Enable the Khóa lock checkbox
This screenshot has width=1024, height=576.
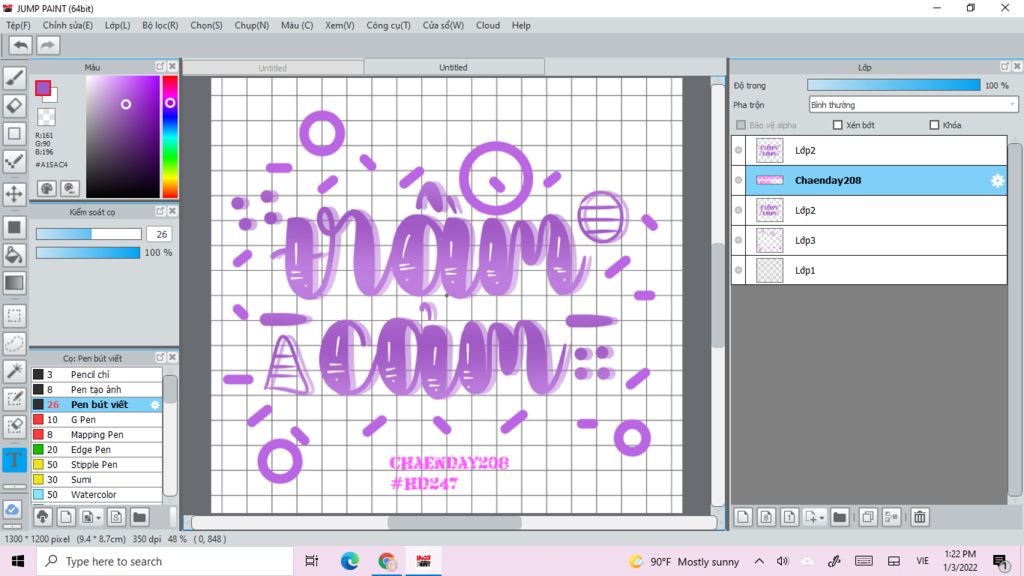(x=934, y=125)
